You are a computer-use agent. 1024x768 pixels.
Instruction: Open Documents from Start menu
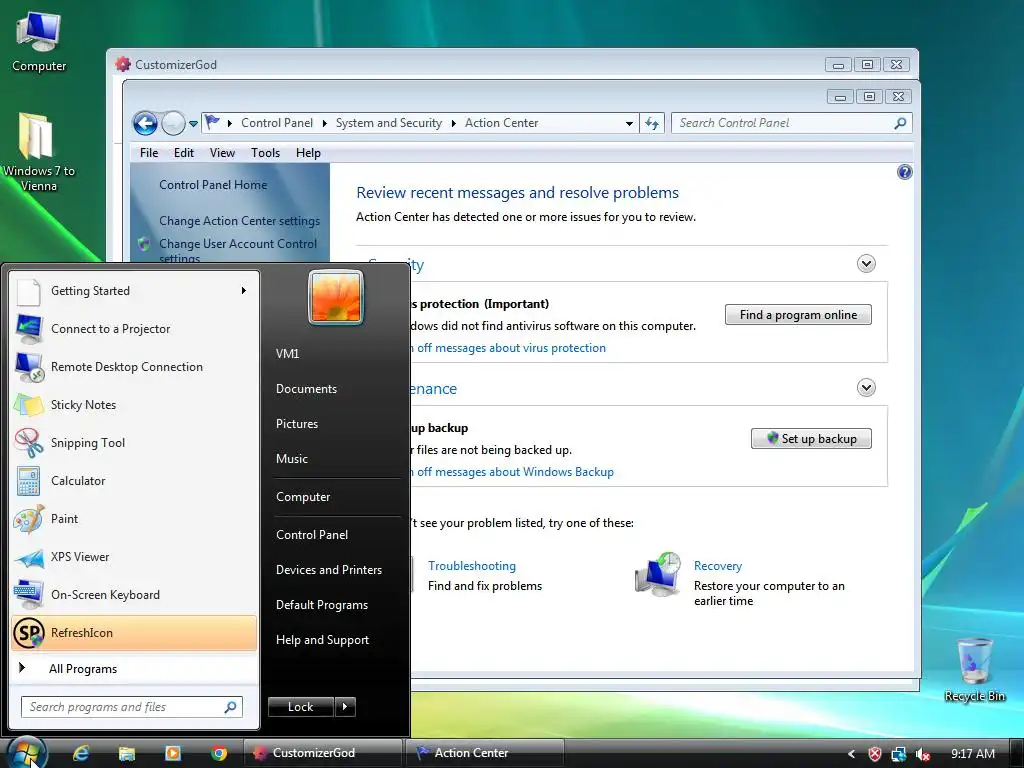tap(306, 389)
